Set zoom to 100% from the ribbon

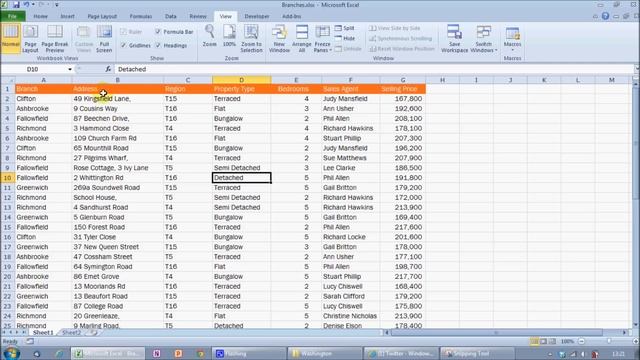[229, 36]
